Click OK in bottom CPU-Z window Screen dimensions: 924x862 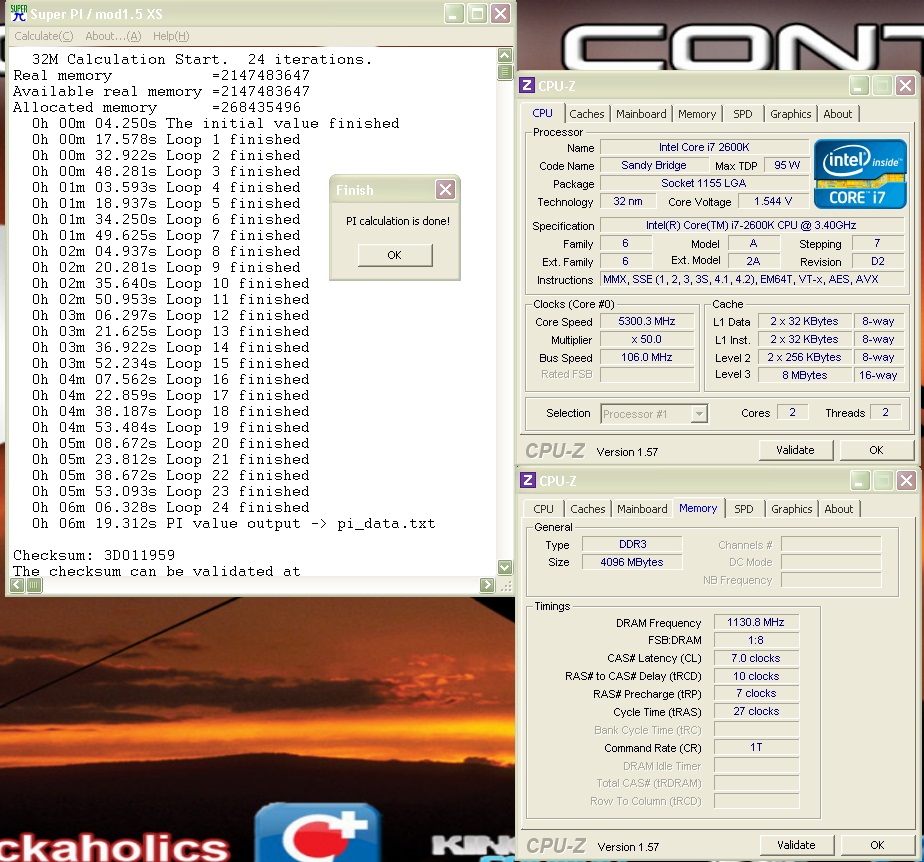(x=876, y=845)
